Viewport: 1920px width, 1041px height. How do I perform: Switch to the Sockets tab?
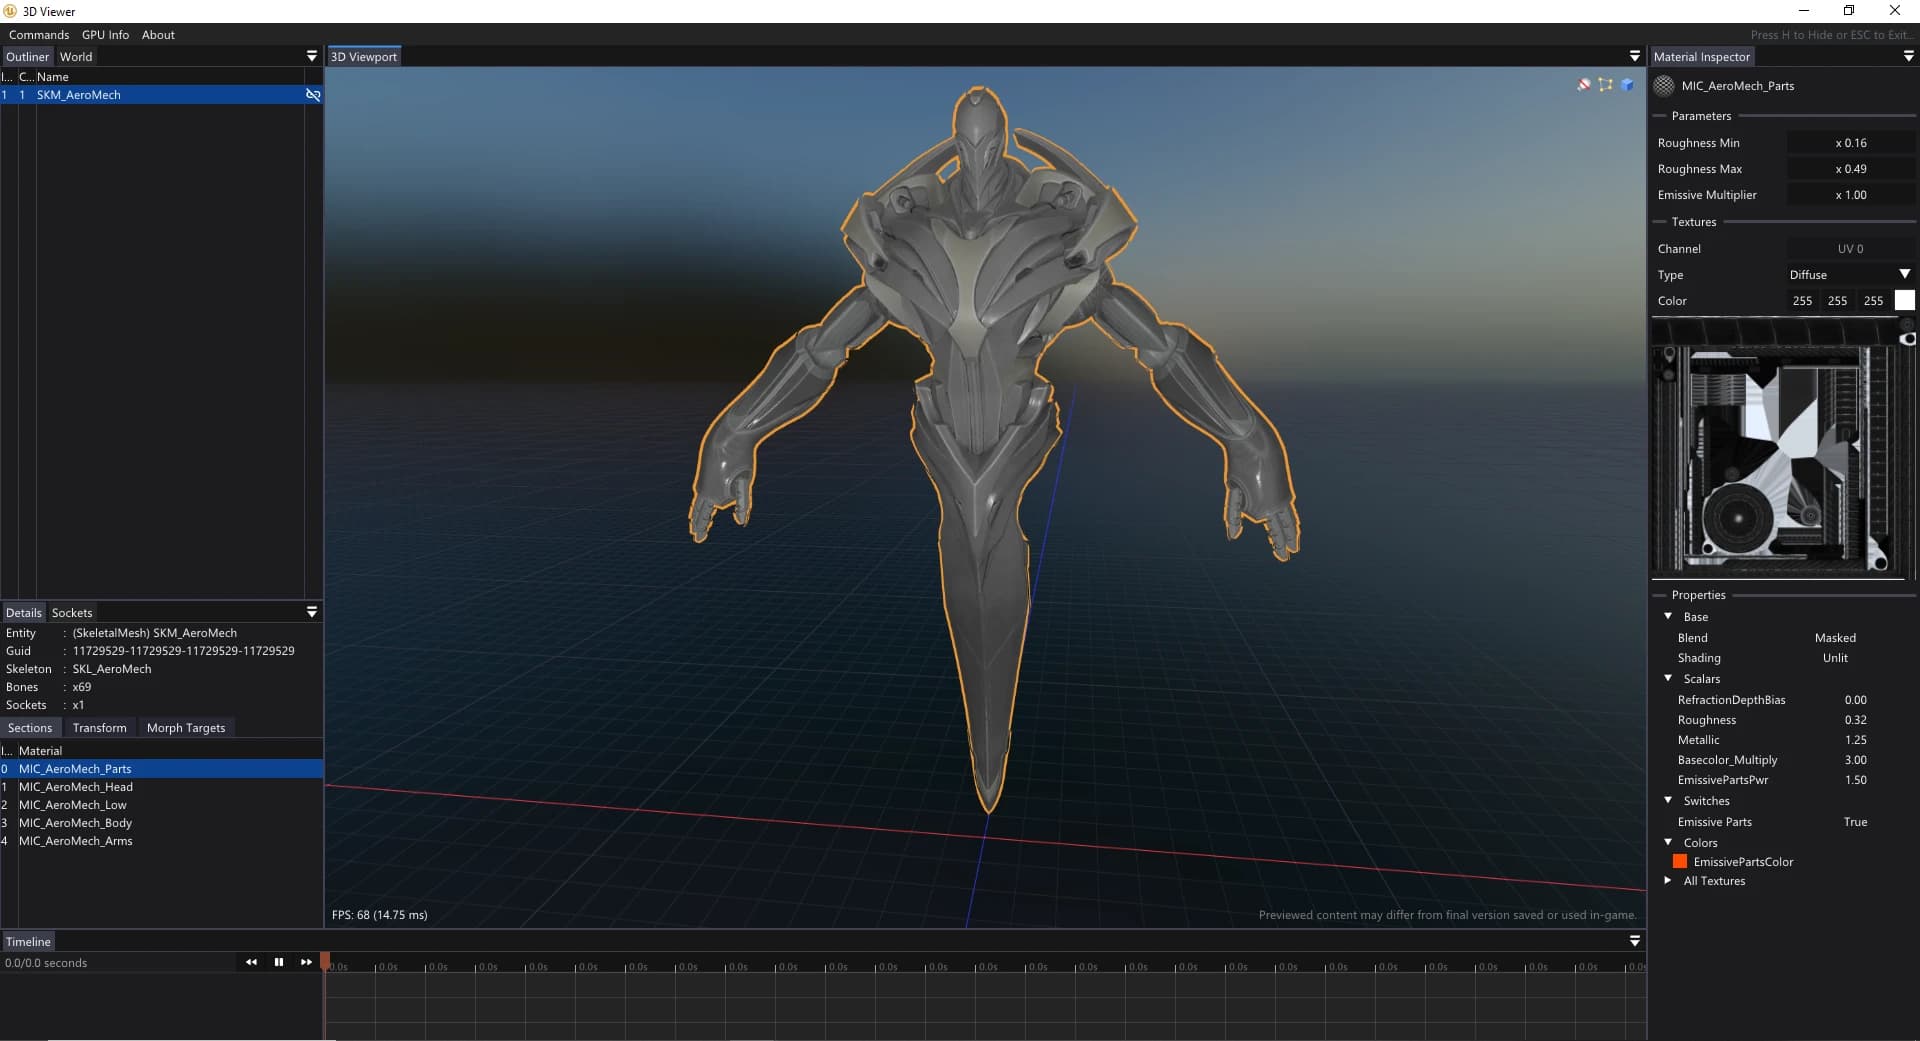coord(72,613)
